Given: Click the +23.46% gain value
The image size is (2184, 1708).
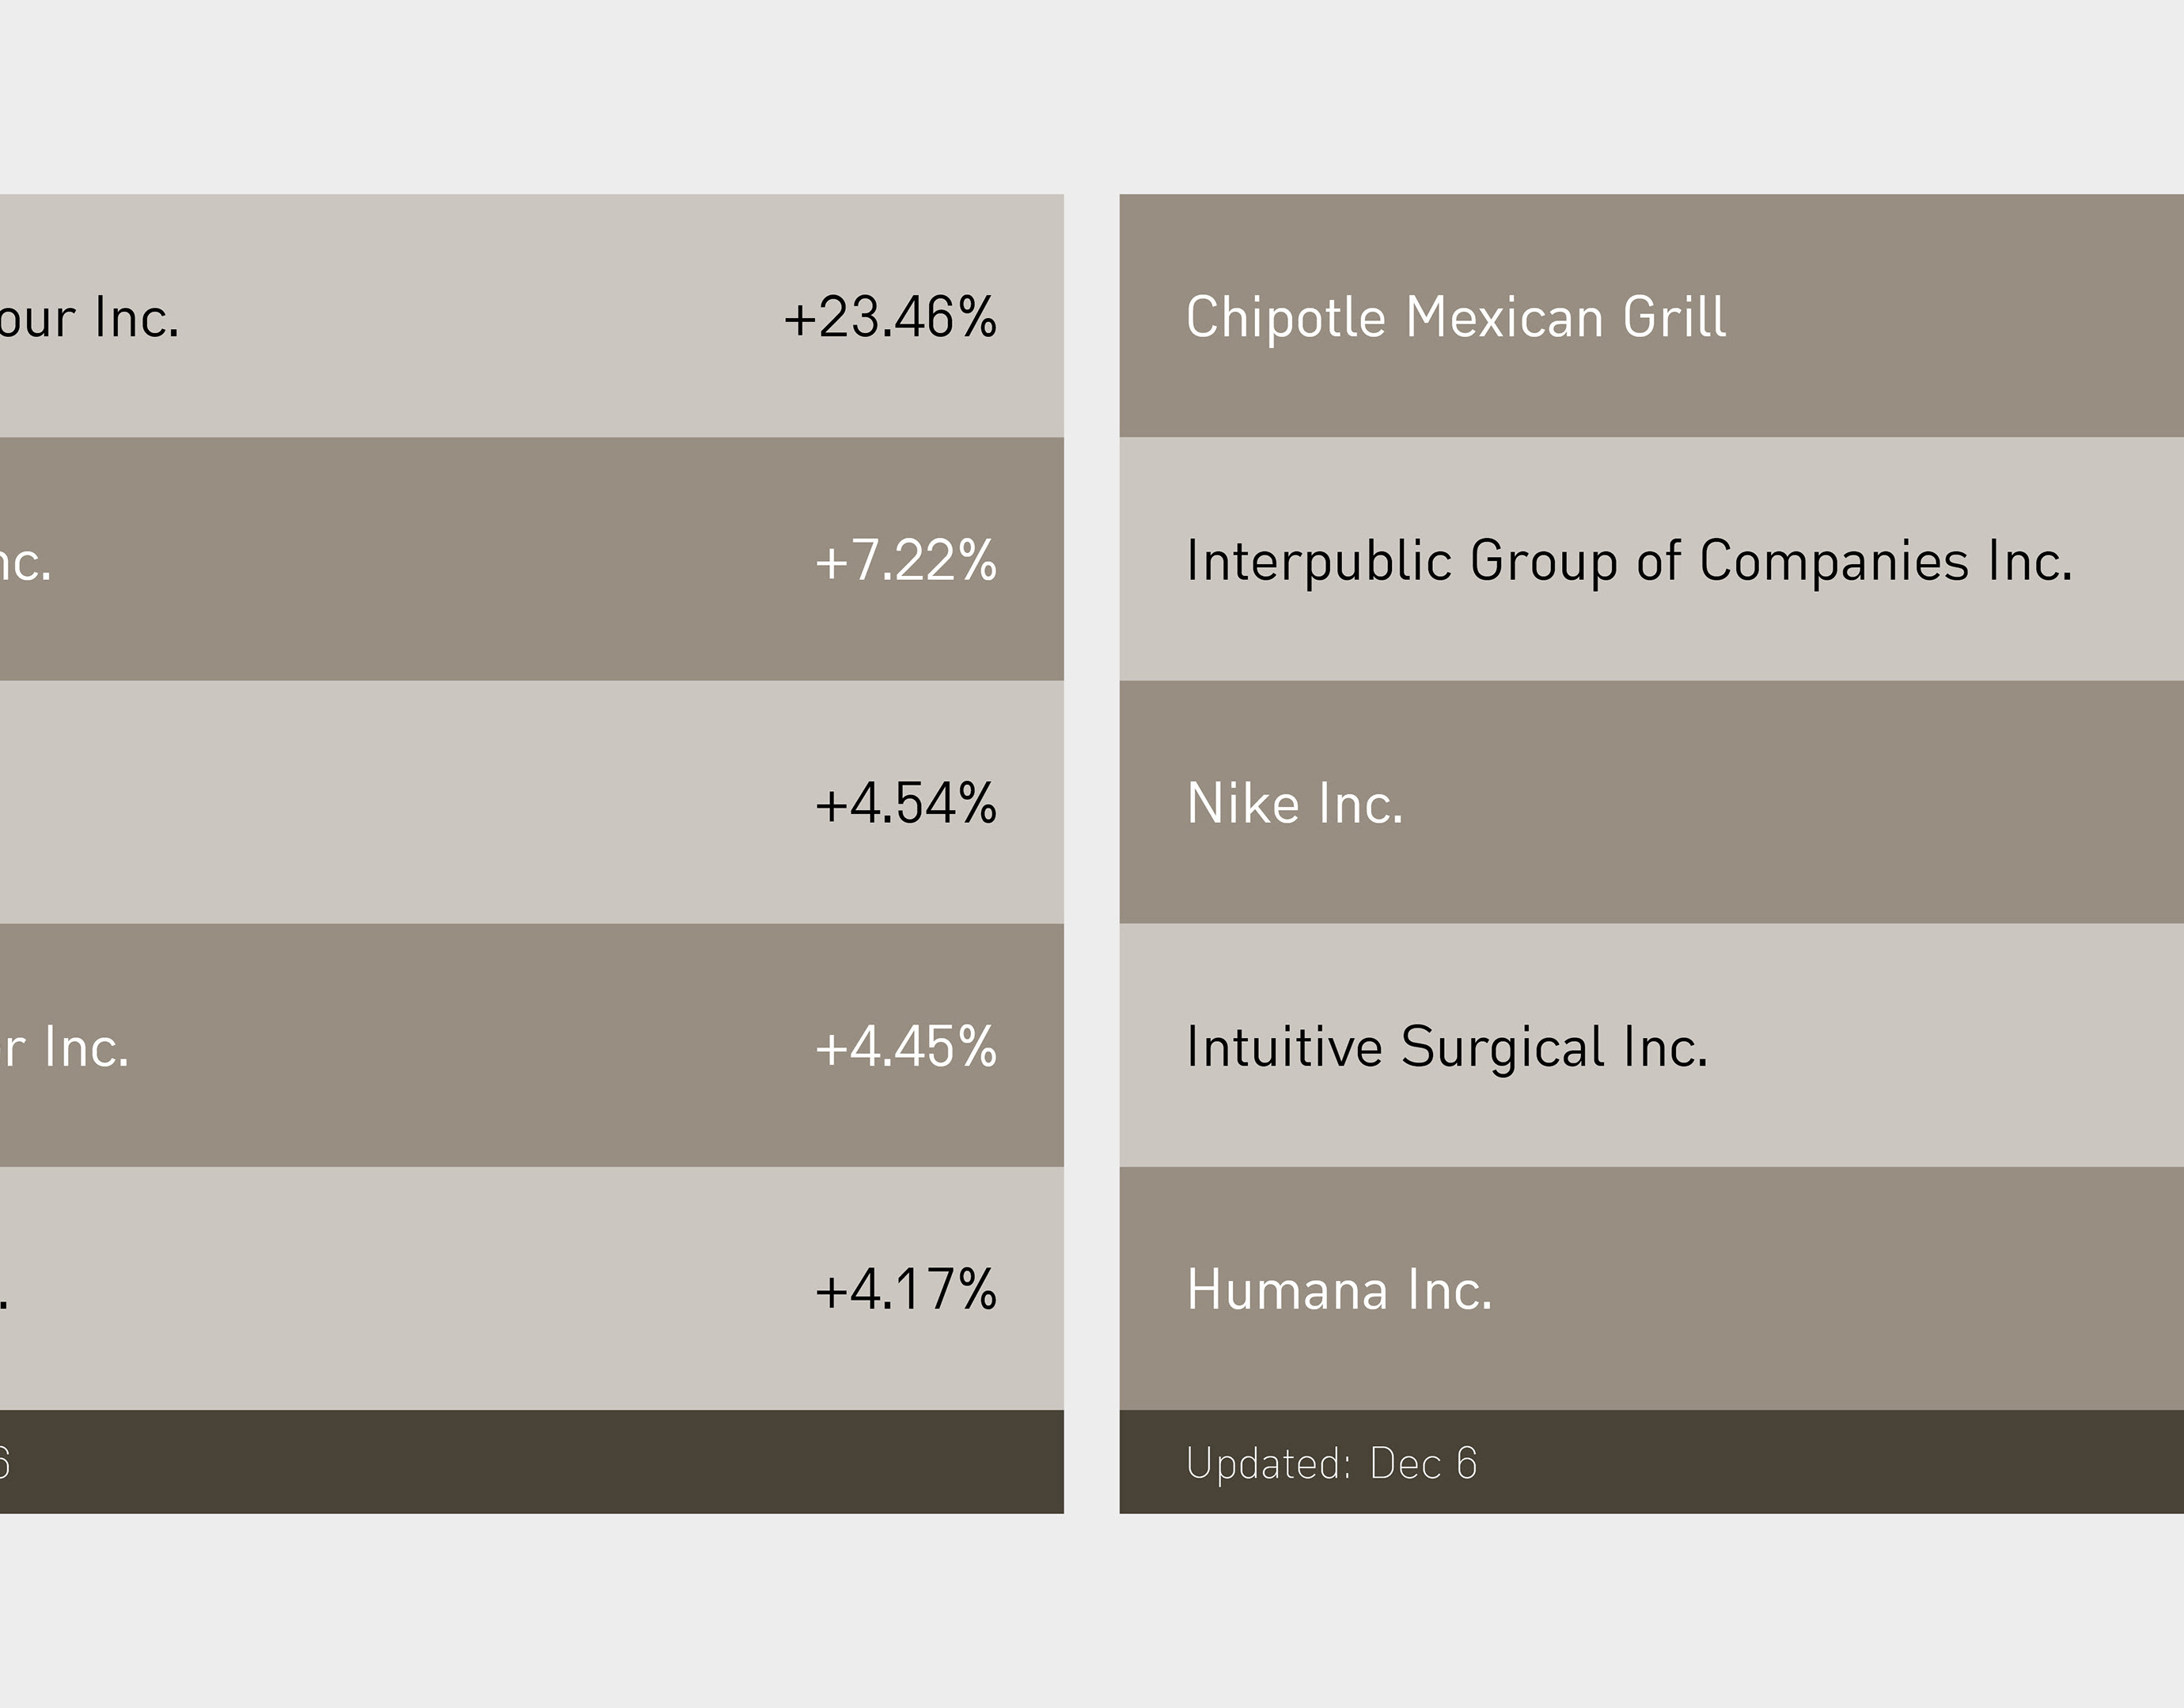Looking at the screenshot, I should [x=890, y=317].
